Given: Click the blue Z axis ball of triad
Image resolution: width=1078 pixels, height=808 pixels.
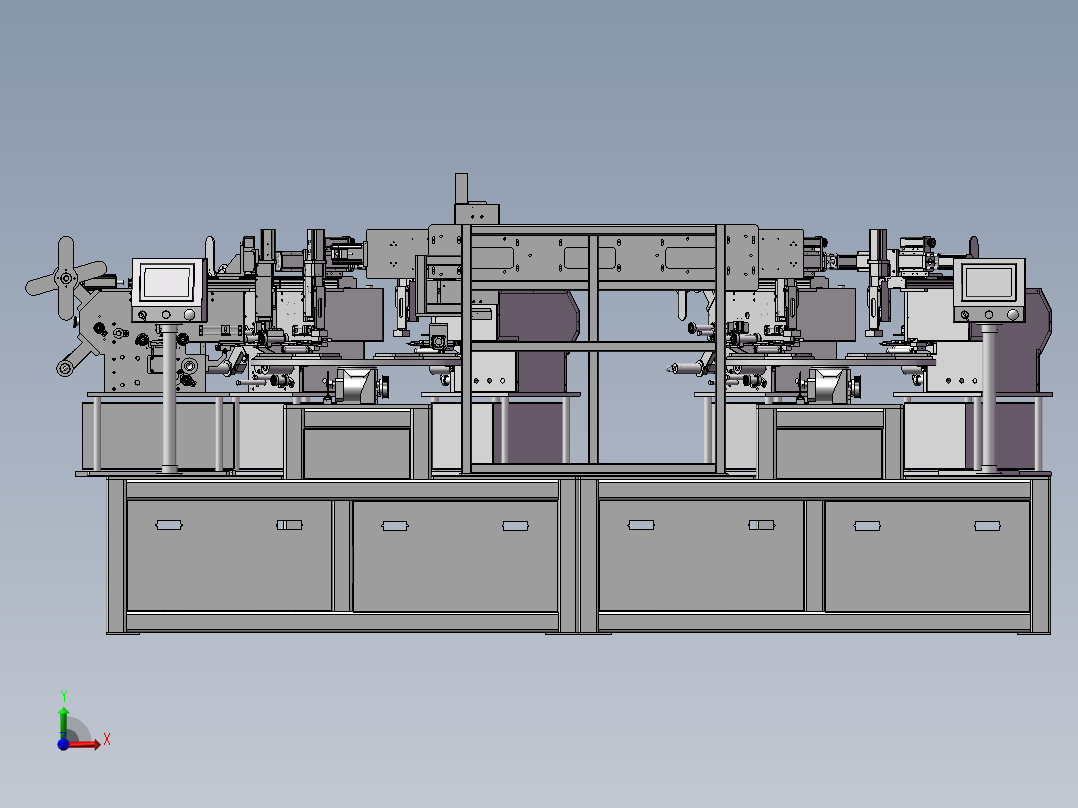Looking at the screenshot, I should click(x=63, y=744).
